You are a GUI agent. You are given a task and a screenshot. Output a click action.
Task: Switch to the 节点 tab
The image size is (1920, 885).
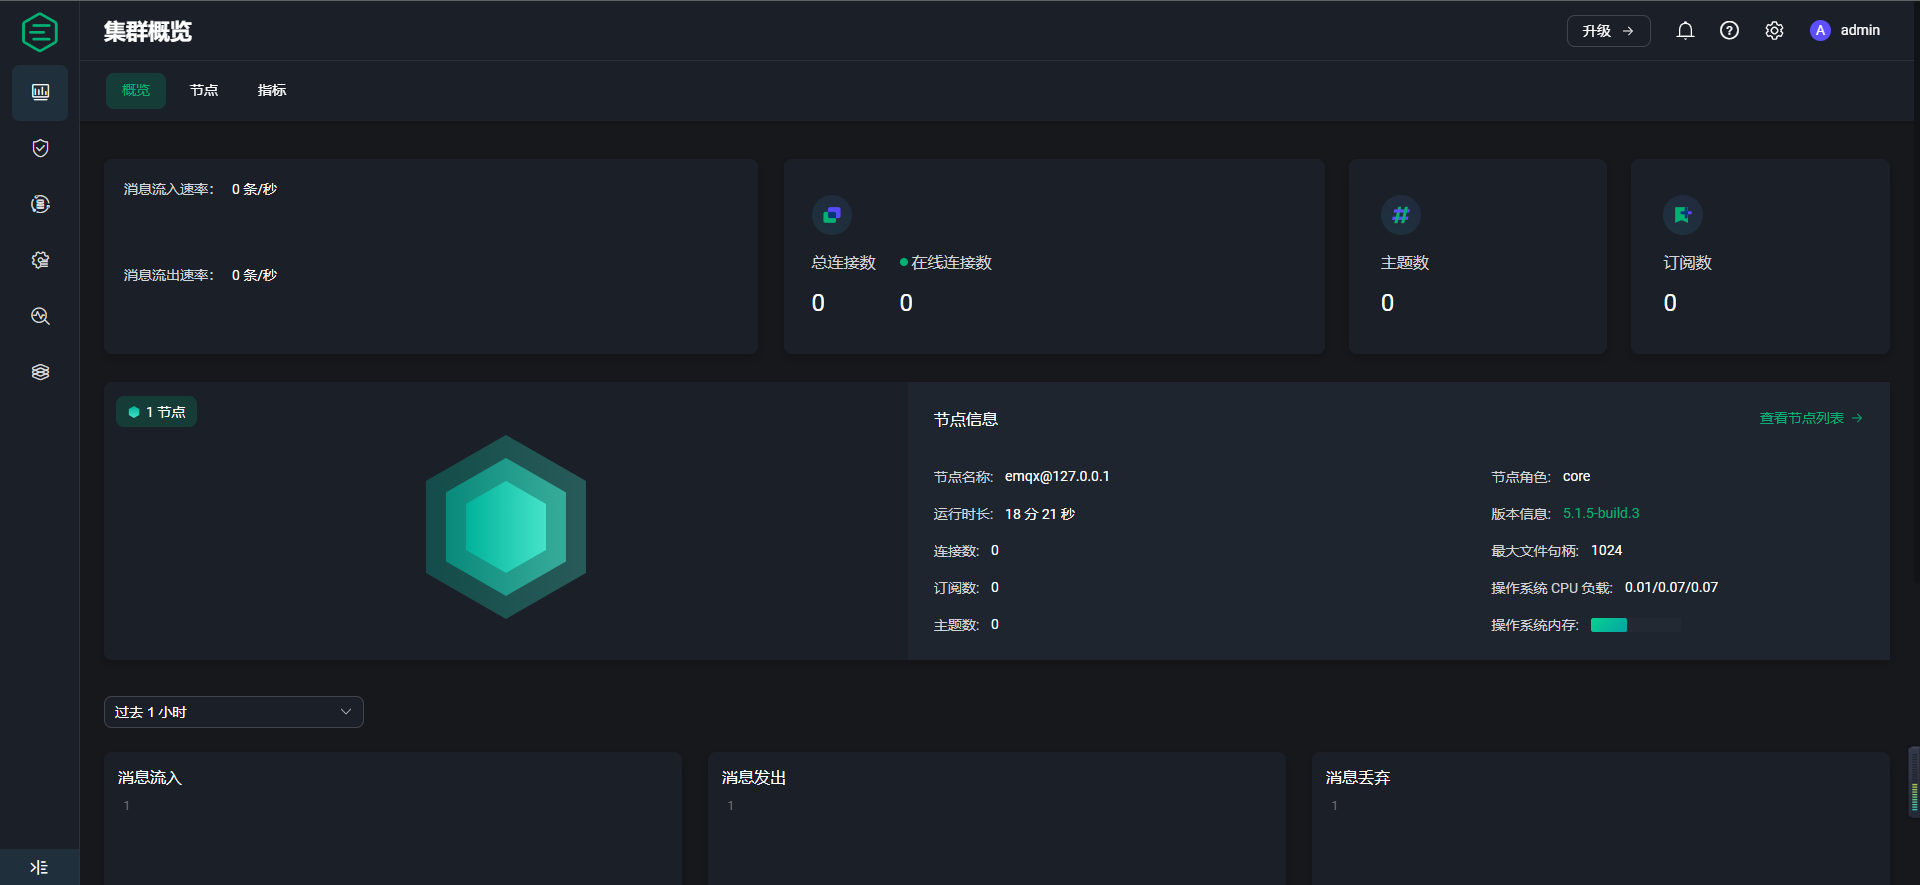pos(204,90)
